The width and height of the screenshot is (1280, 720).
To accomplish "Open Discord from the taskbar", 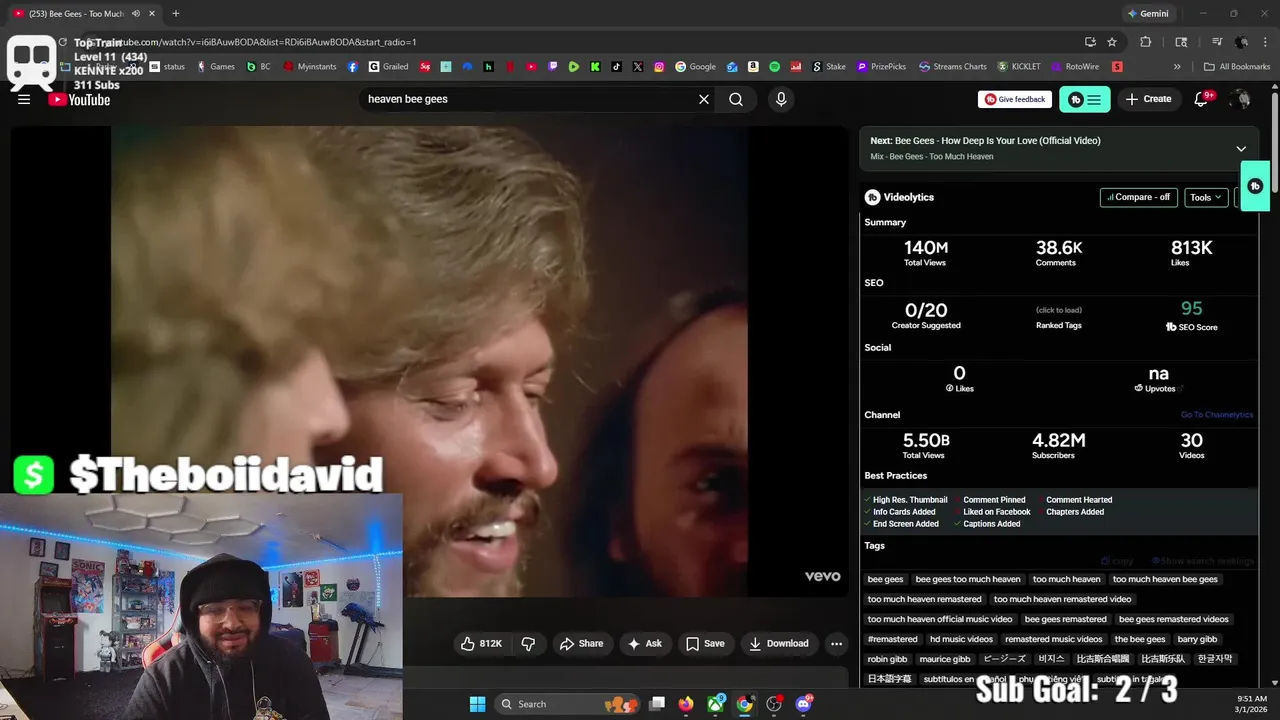I will click(x=804, y=704).
